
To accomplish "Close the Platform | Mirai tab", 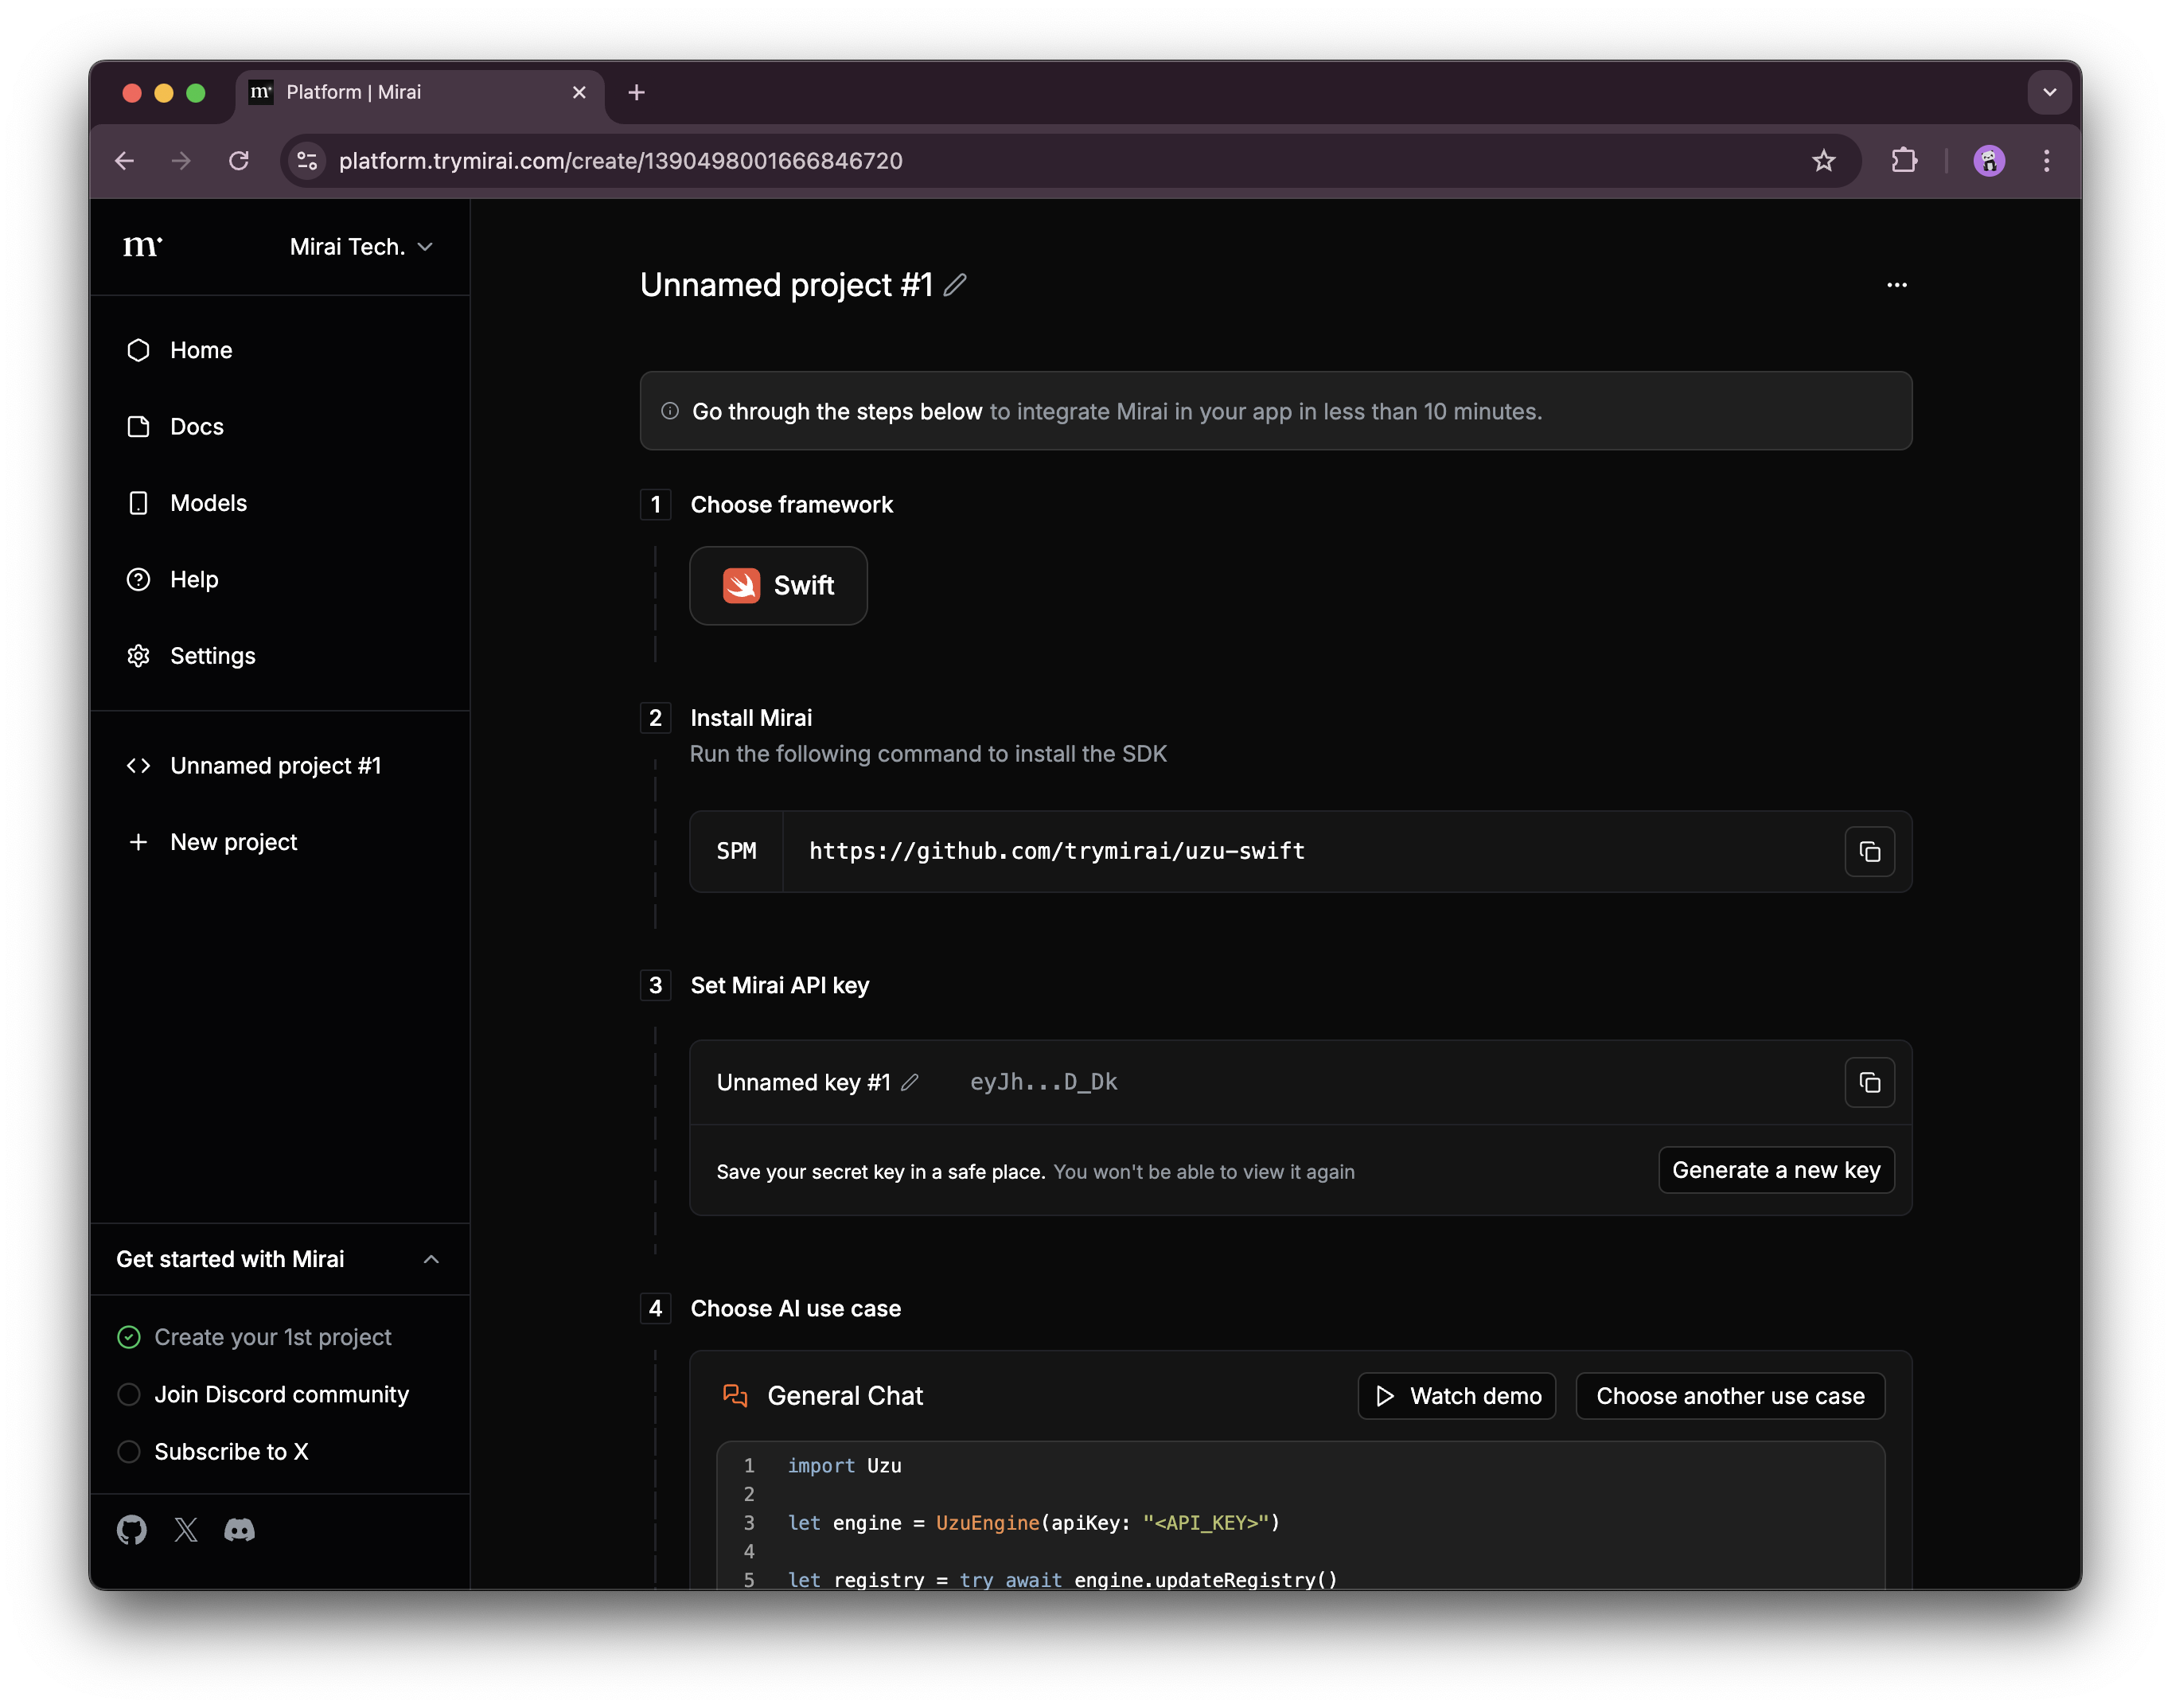I will click(x=579, y=93).
